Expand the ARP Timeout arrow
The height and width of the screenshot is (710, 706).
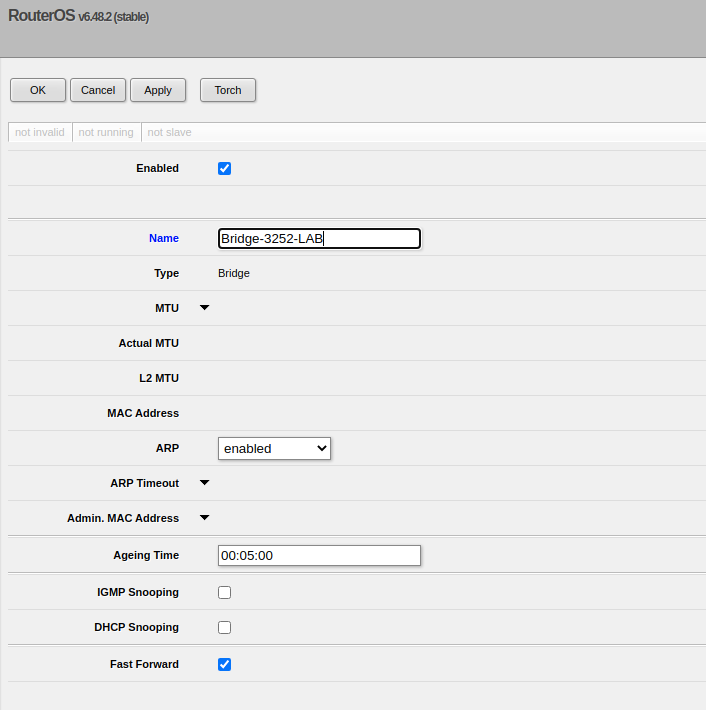pos(205,483)
